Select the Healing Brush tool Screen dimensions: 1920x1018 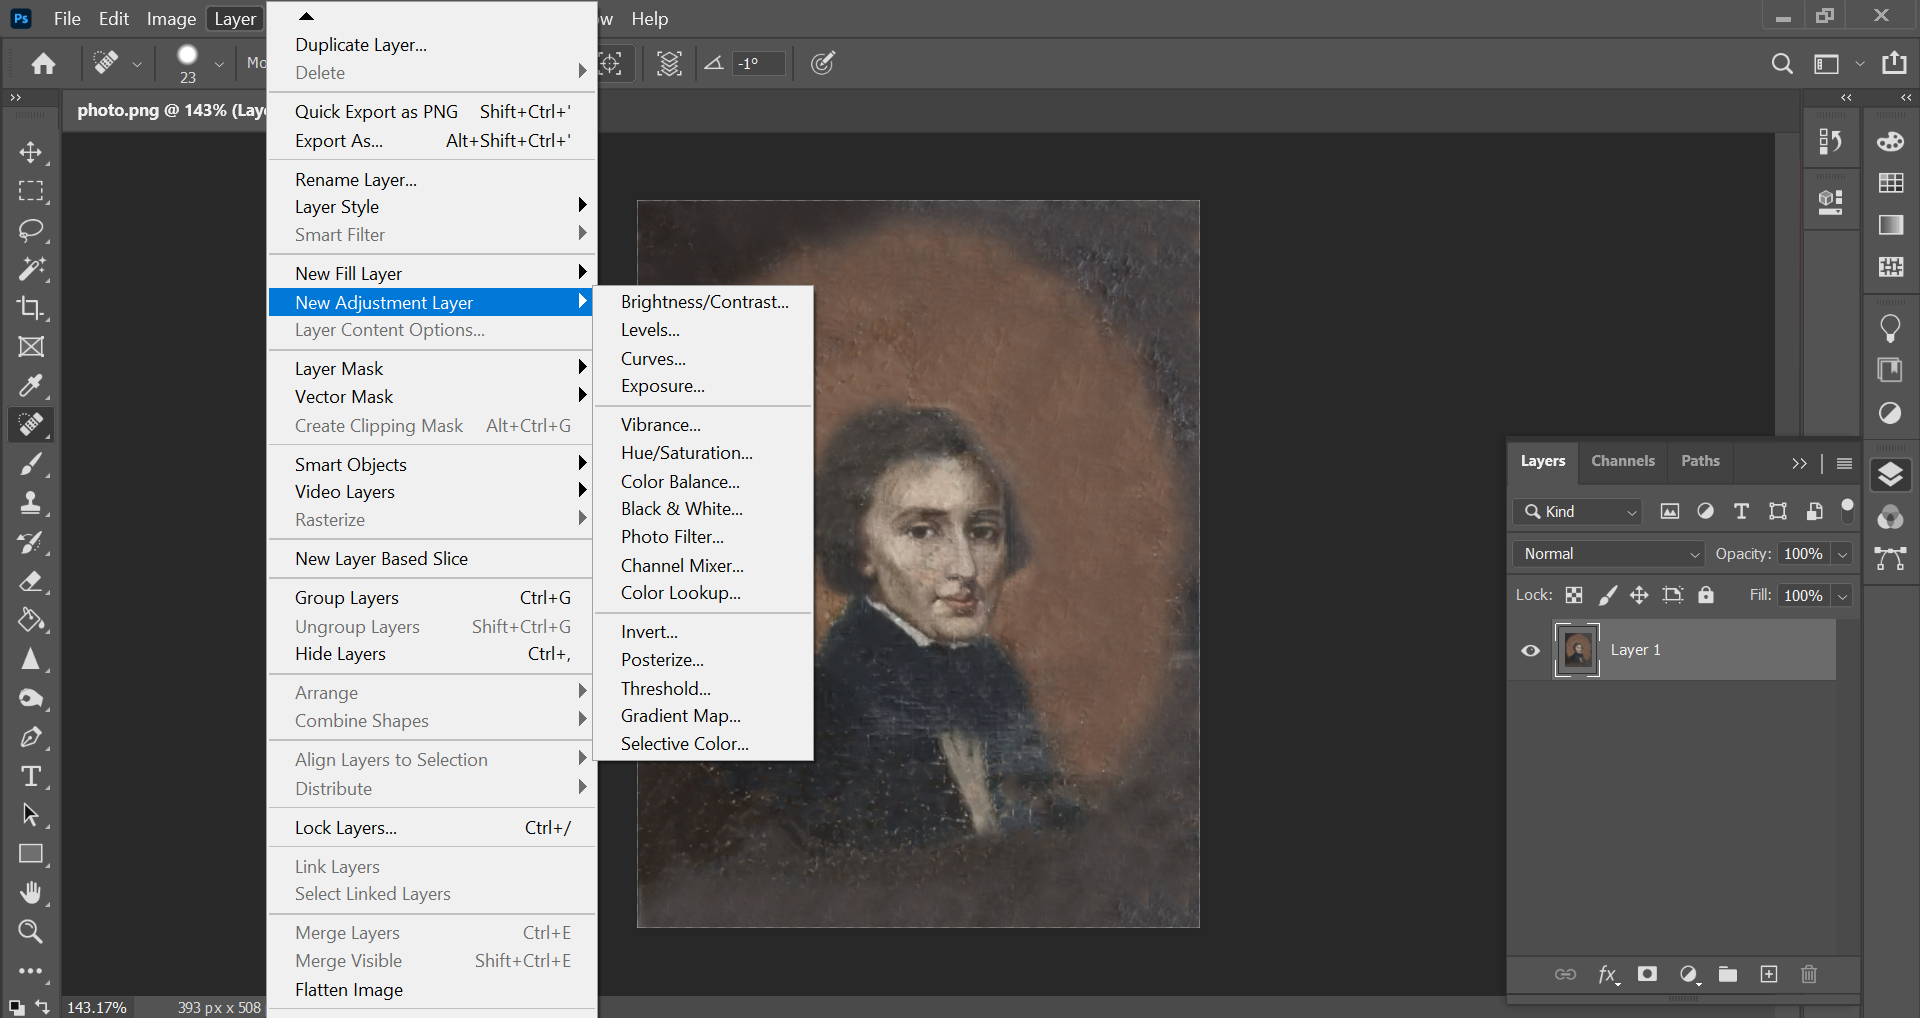click(31, 425)
